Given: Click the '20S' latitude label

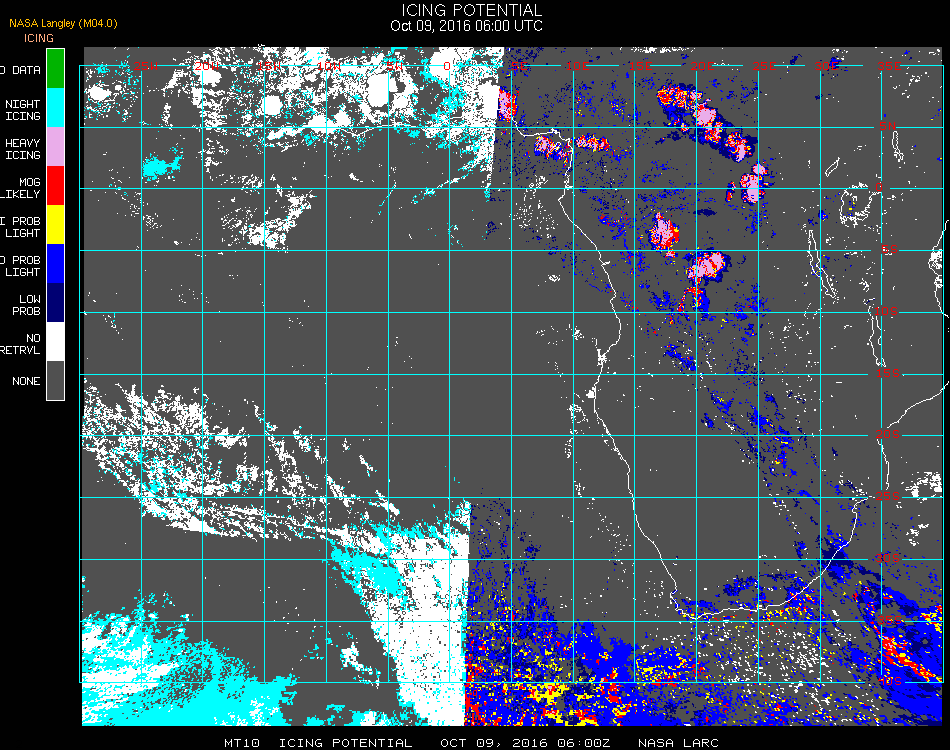Looking at the screenshot, I should pos(888,434).
